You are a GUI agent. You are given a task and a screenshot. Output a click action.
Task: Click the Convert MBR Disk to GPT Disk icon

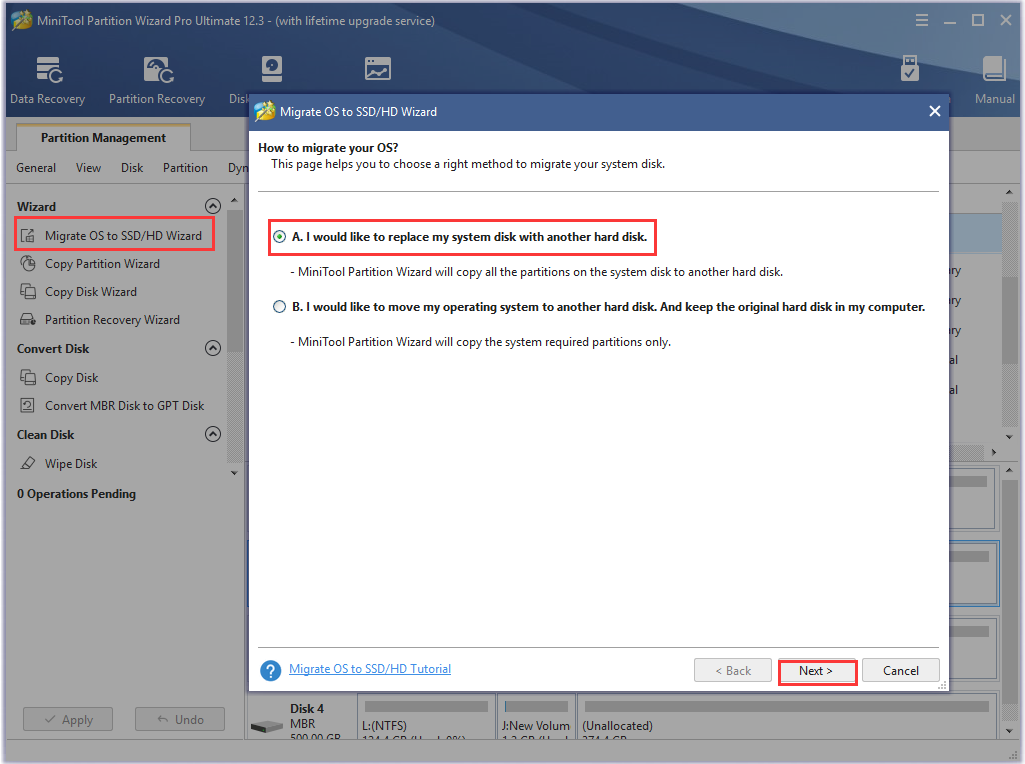pyautogui.click(x=28, y=406)
